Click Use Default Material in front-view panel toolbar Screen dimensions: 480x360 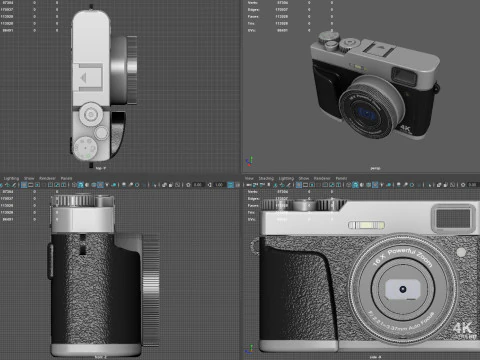[x=362, y=185]
